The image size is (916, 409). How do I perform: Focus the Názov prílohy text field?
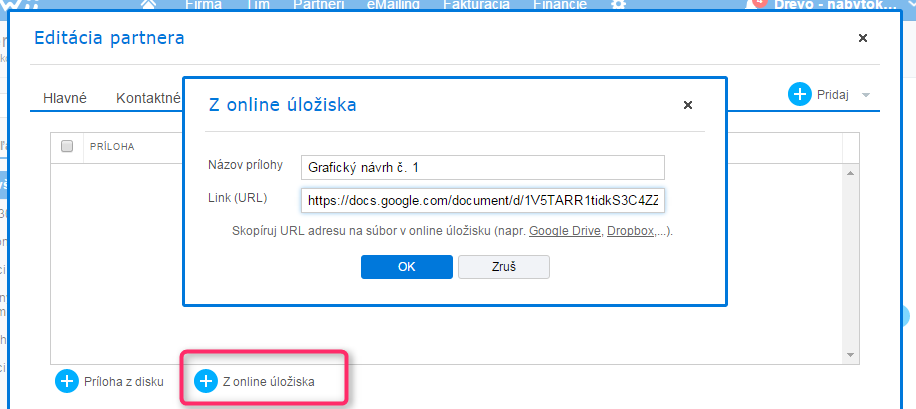point(483,168)
